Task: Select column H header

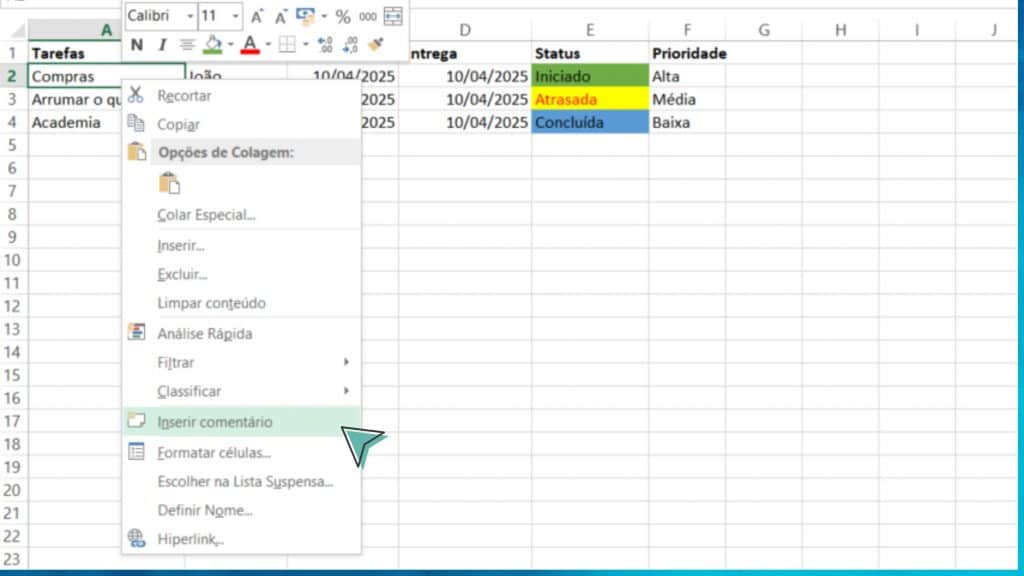Action: coord(840,29)
